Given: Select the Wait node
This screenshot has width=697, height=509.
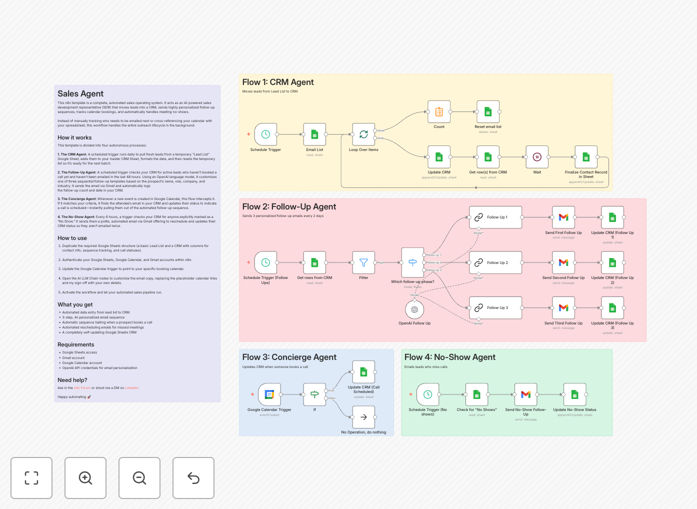Looking at the screenshot, I should pyautogui.click(x=537, y=157).
